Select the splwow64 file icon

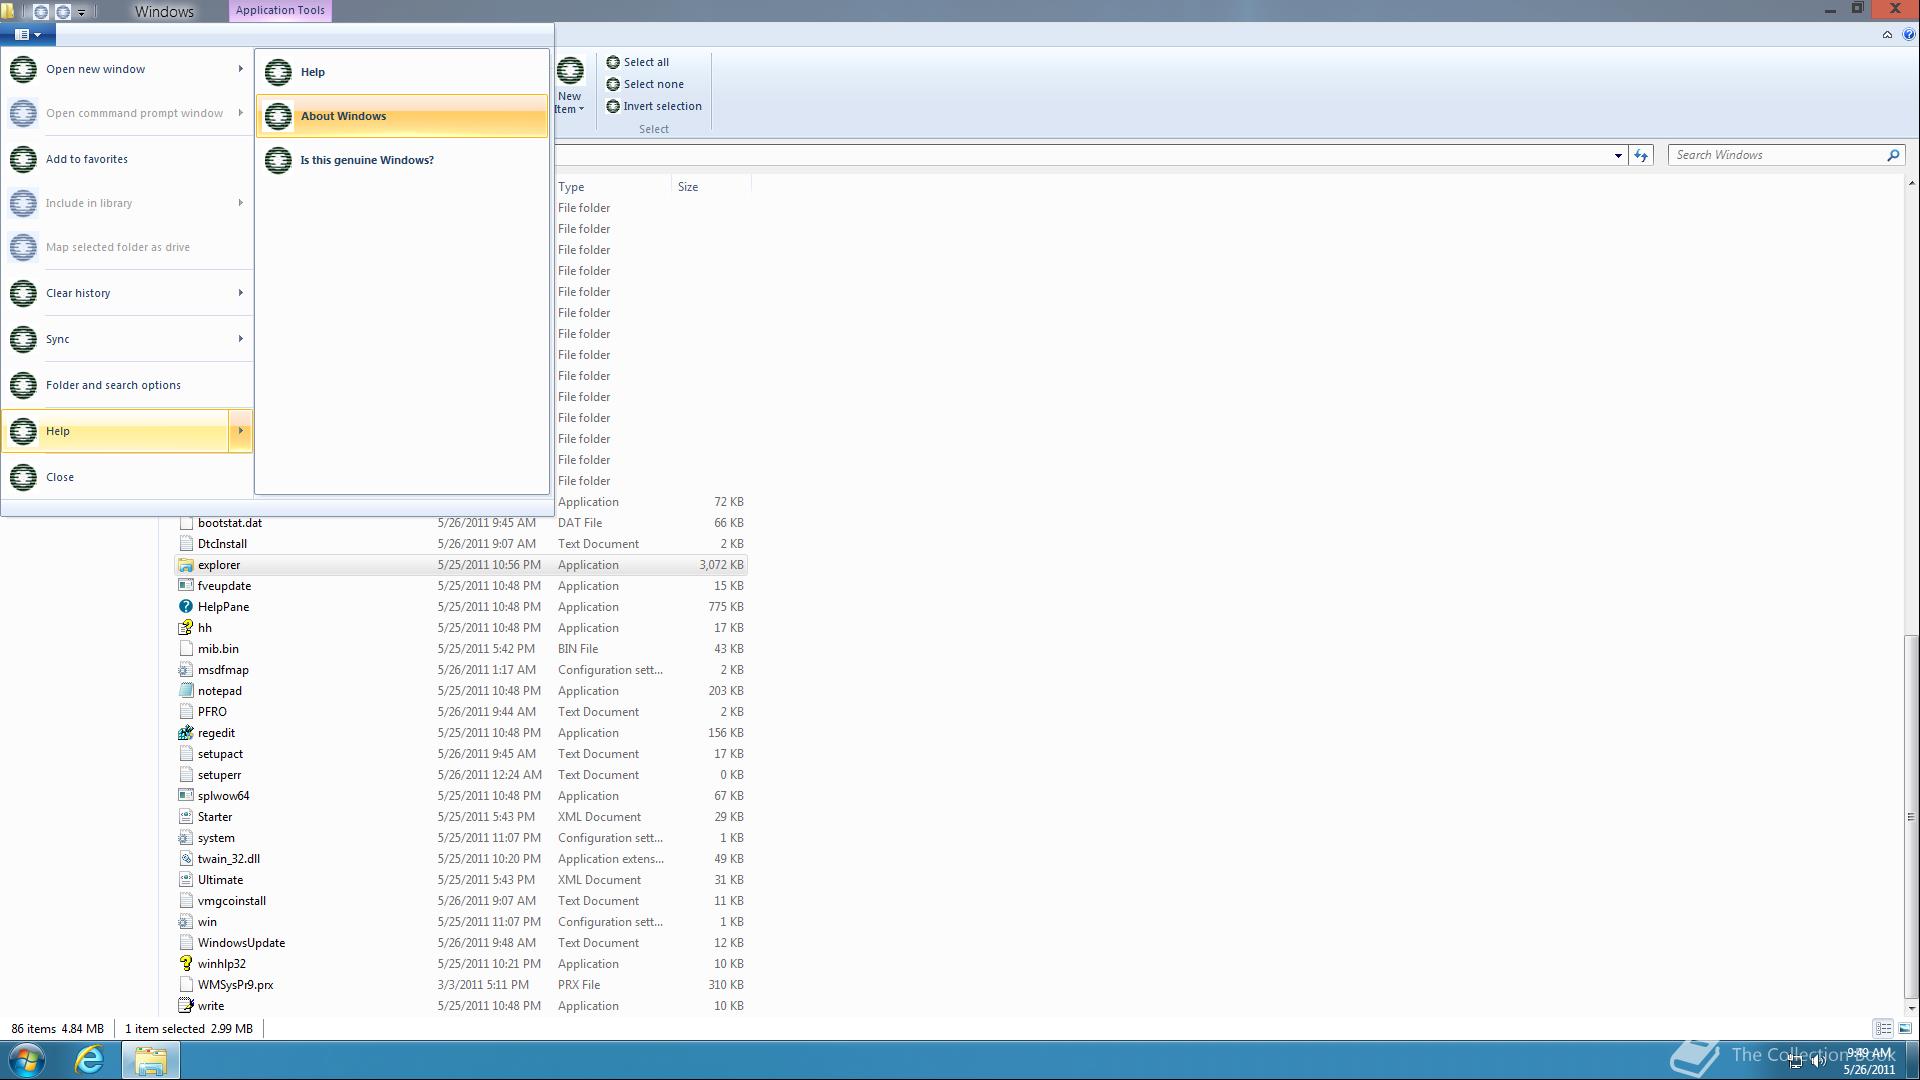186,796
